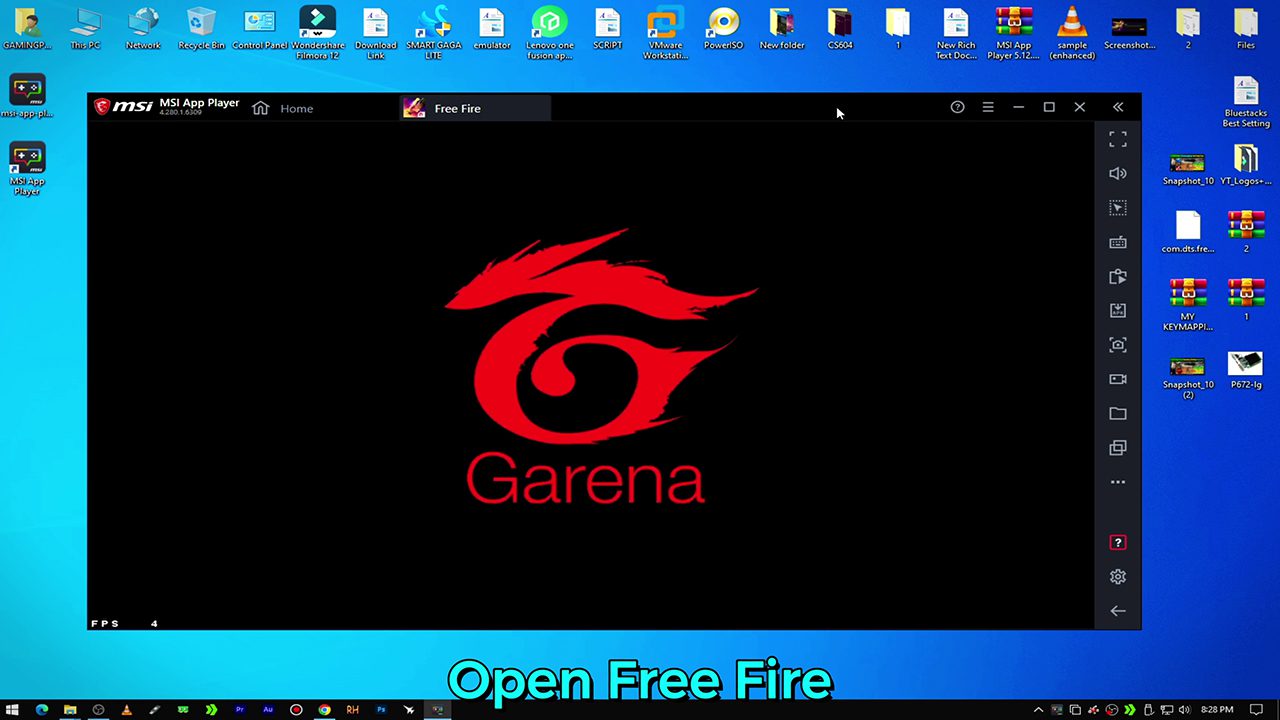Image resolution: width=1280 pixels, height=720 pixels.
Task: Open the red help icon in sidebar
Action: 1118,542
